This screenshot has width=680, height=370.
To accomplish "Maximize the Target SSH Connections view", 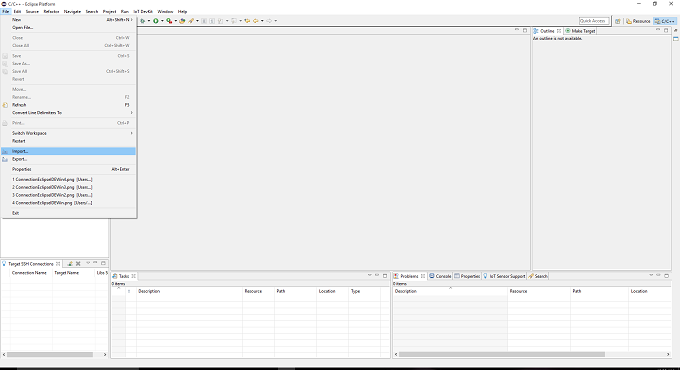I will coord(103,263).
